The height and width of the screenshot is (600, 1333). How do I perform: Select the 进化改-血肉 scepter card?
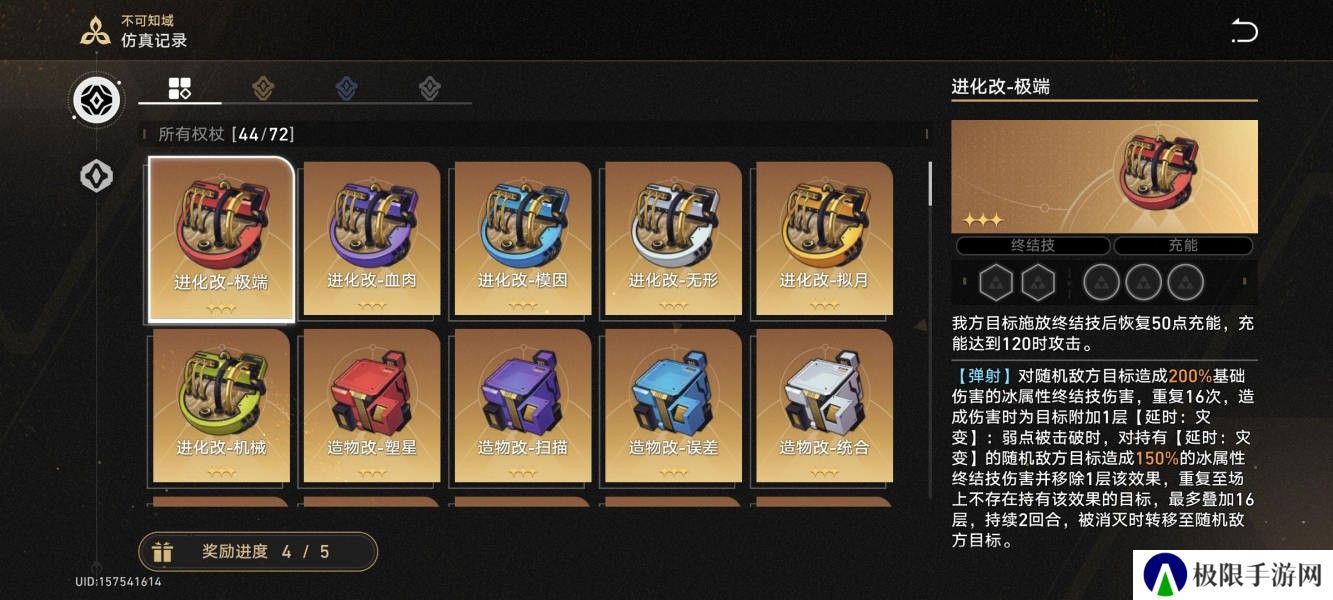pyautogui.click(x=372, y=239)
